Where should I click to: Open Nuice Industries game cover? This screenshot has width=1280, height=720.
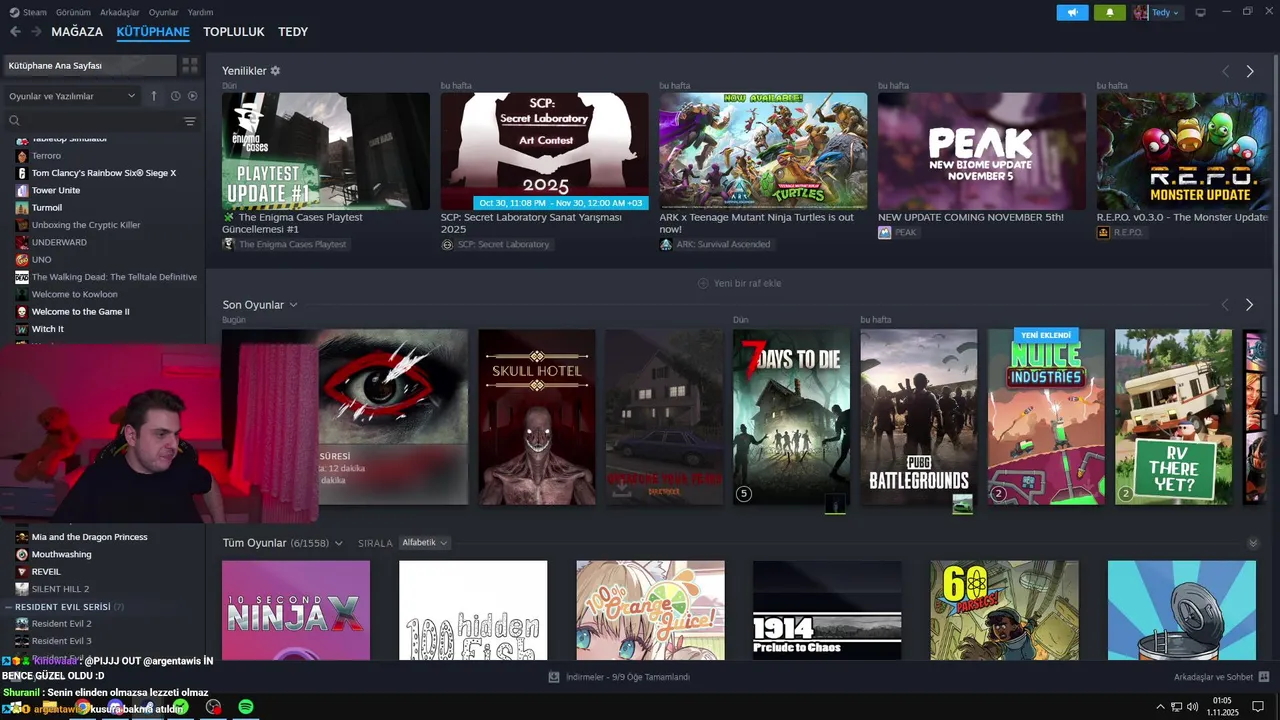point(1046,417)
